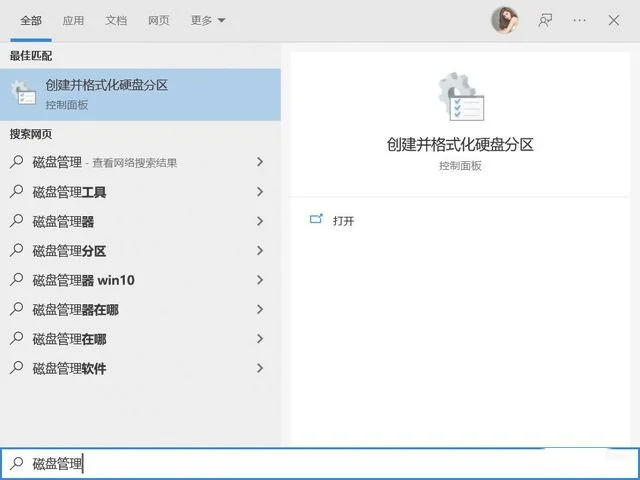Screen dimensions: 640x480
Task: Select web suggestion 磁盘管理器在哪
Action: click(x=140, y=309)
